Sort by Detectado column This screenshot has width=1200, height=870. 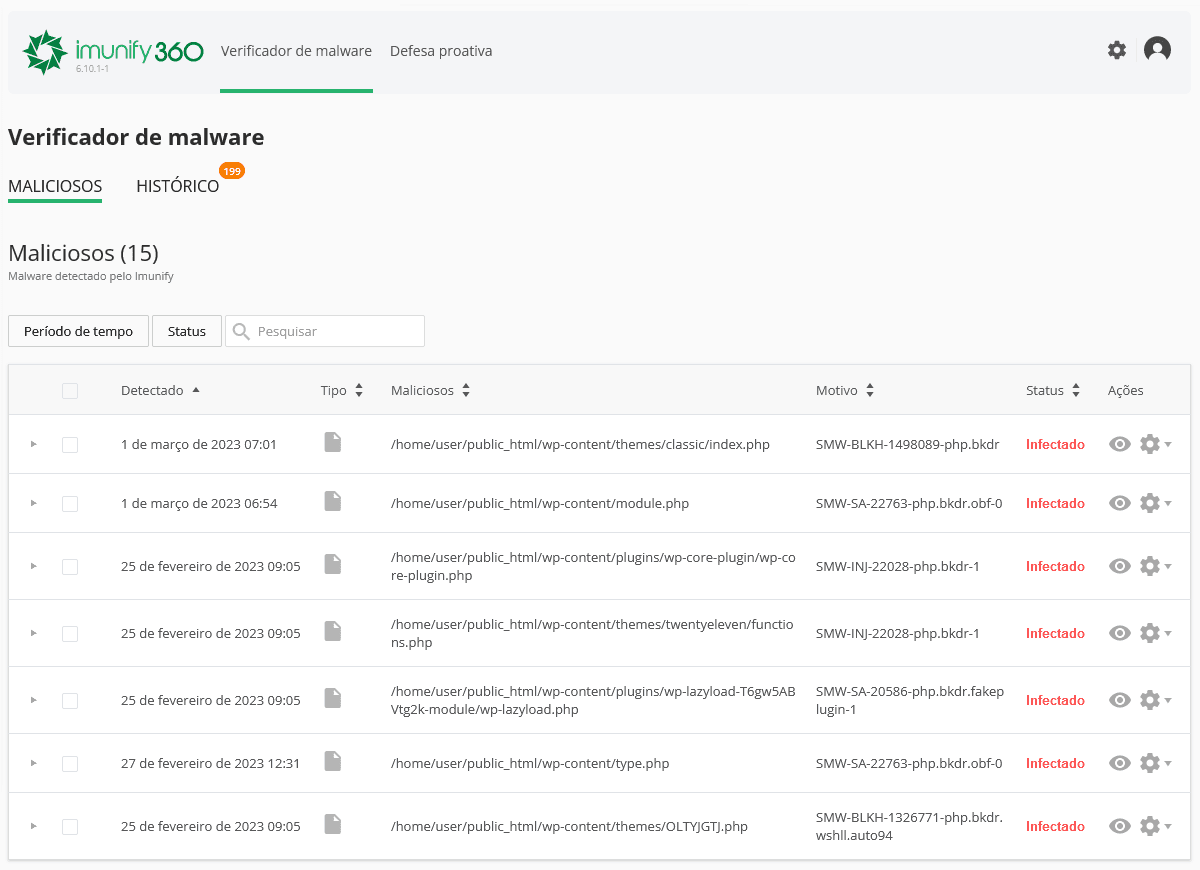coord(160,391)
